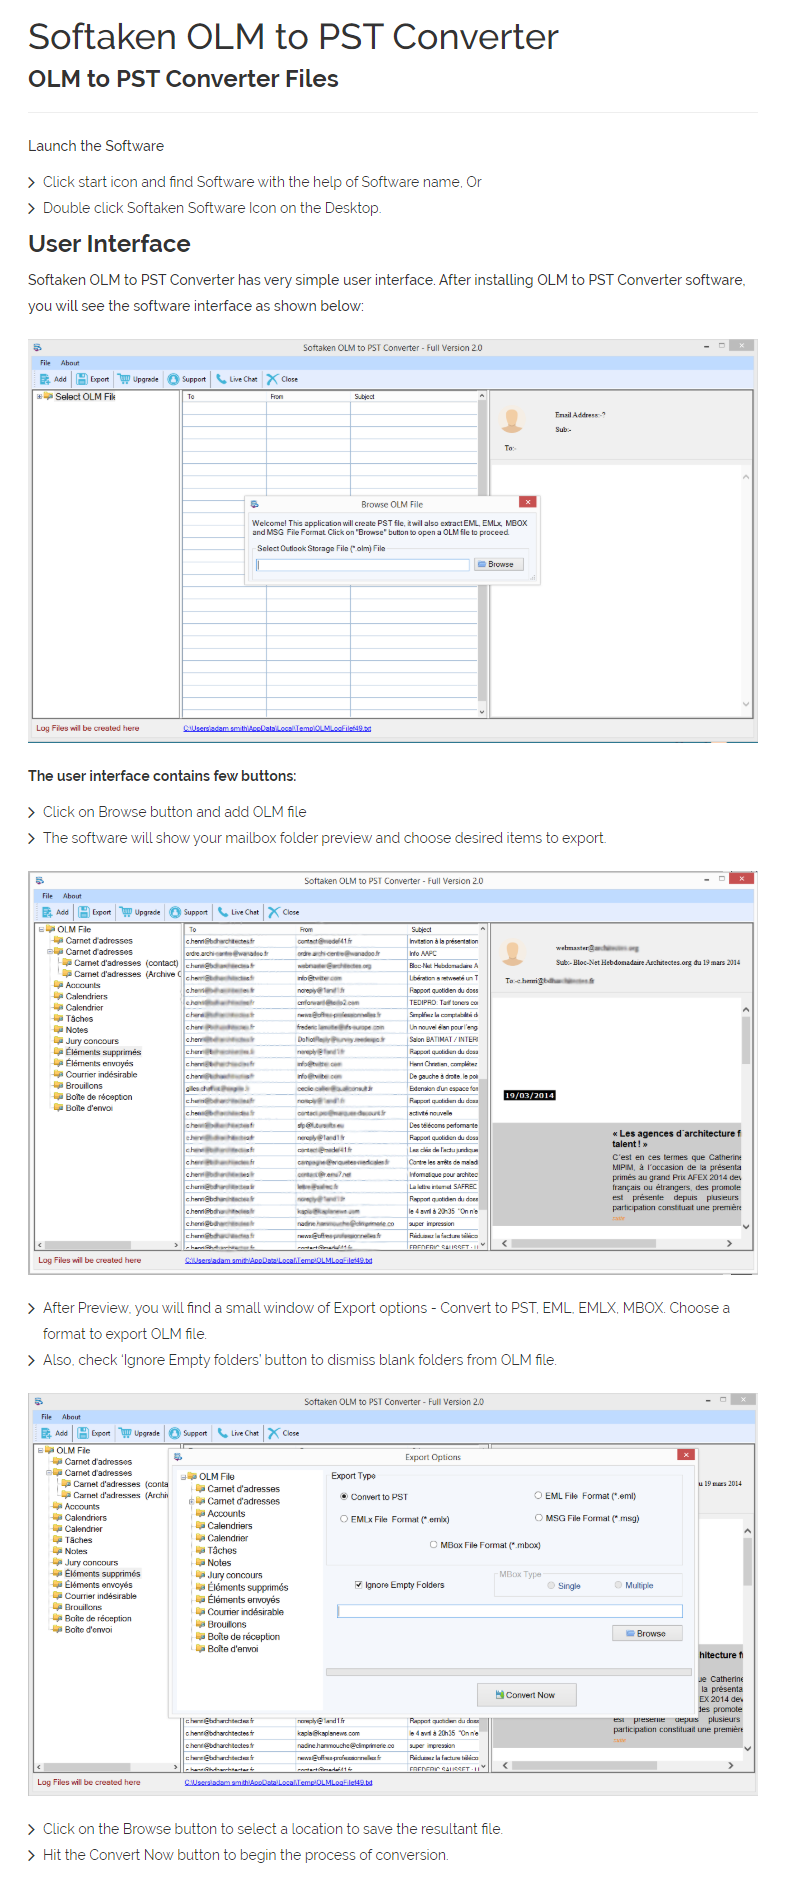Choose Multiple MBox Type radio button

pos(618,1585)
